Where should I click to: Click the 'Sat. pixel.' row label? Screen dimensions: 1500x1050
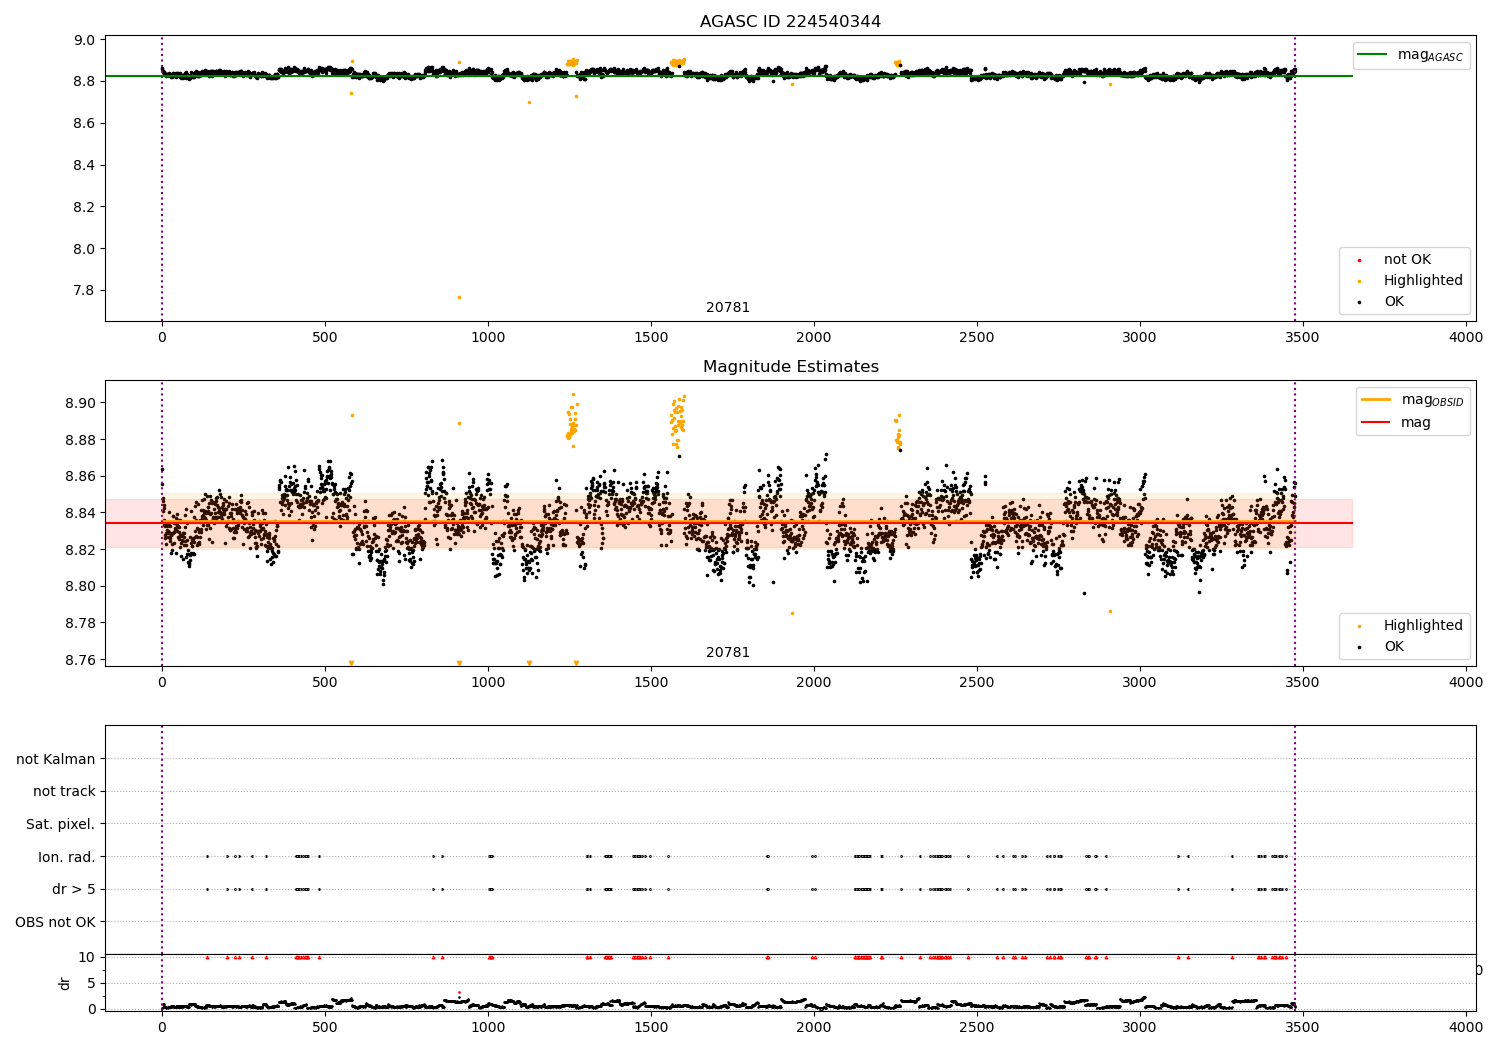click(61, 824)
